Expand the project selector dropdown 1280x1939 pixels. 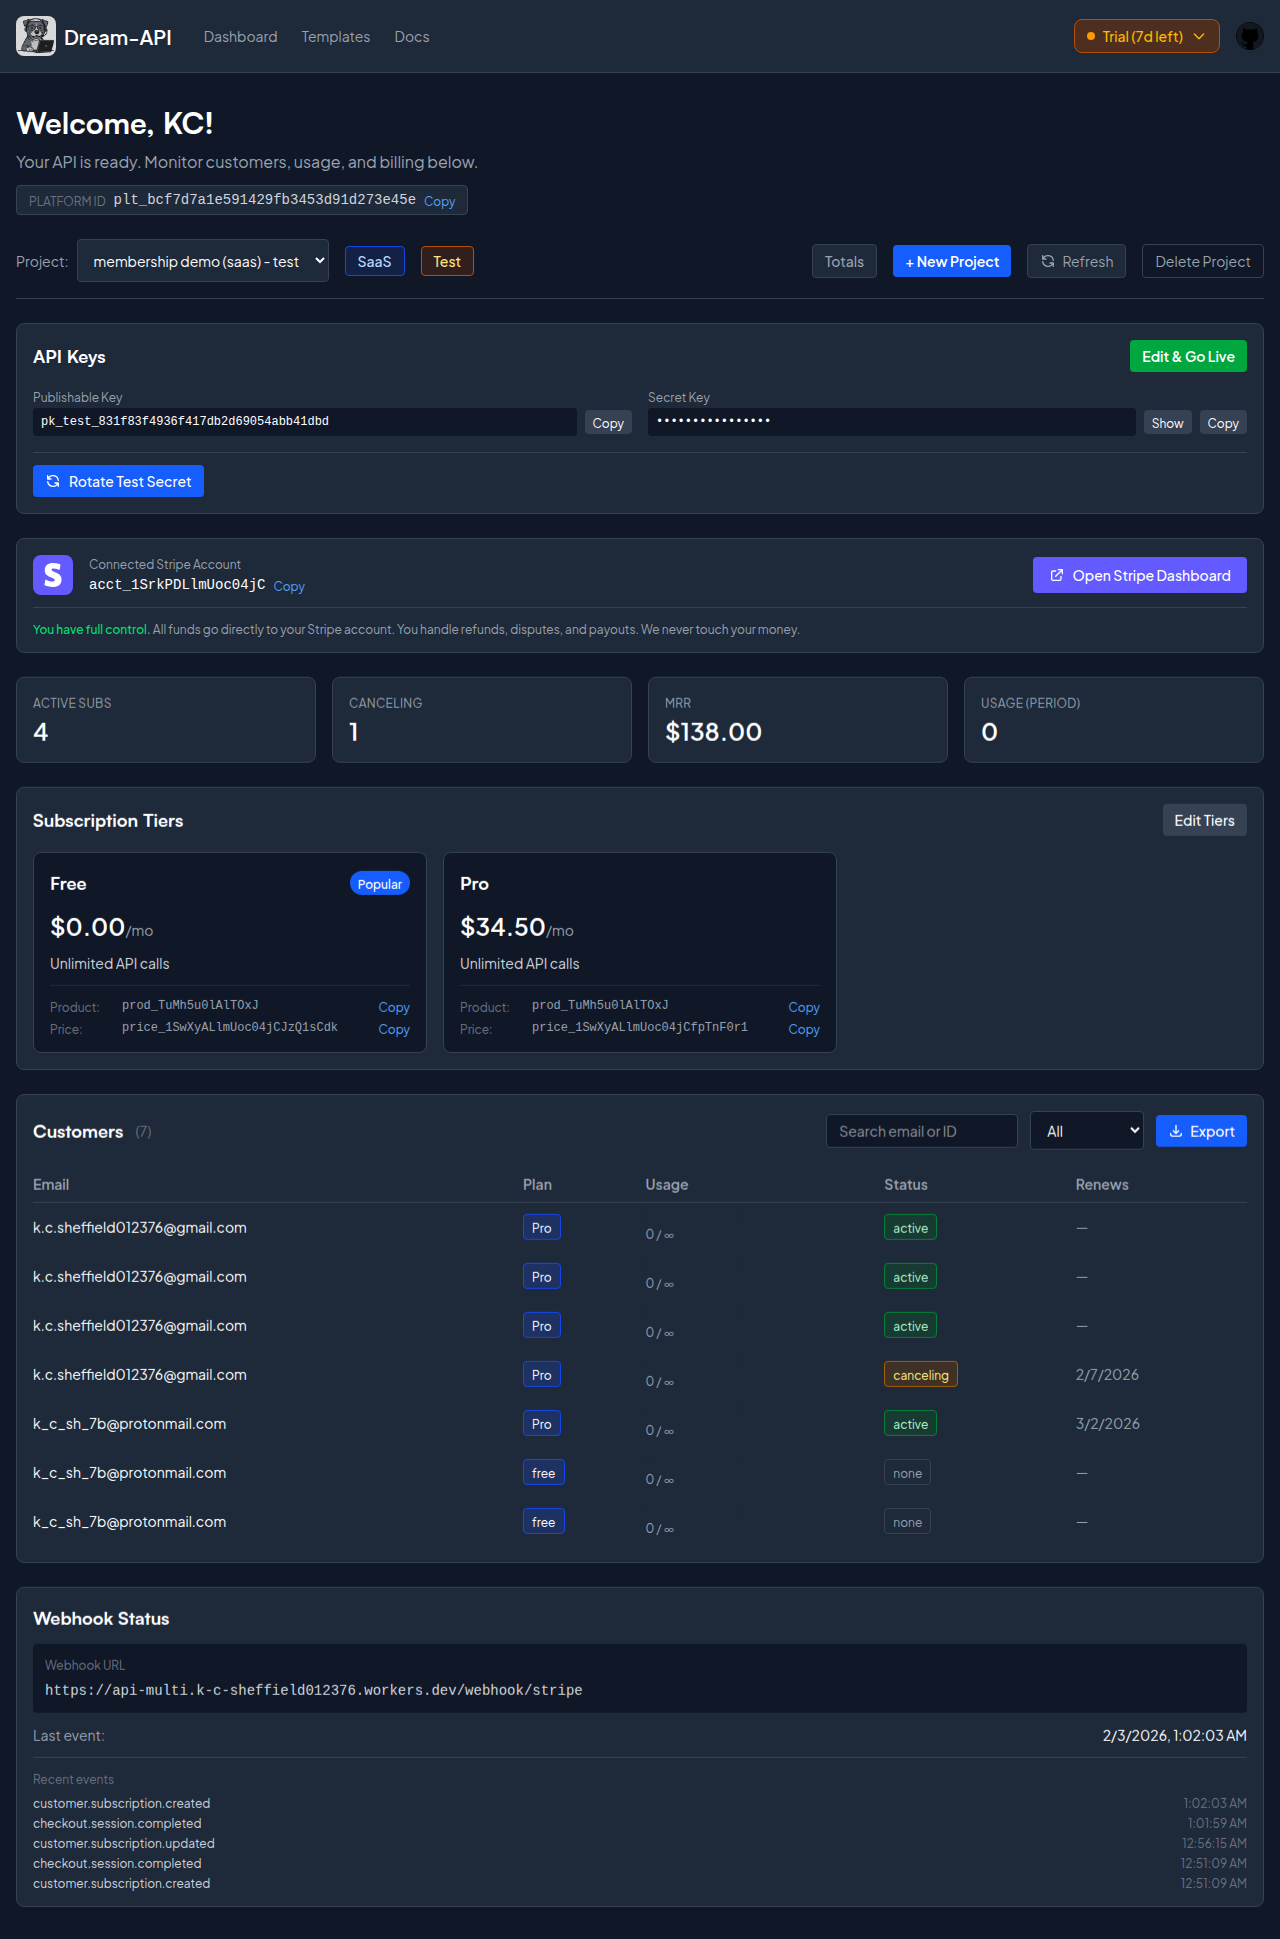tap(203, 261)
